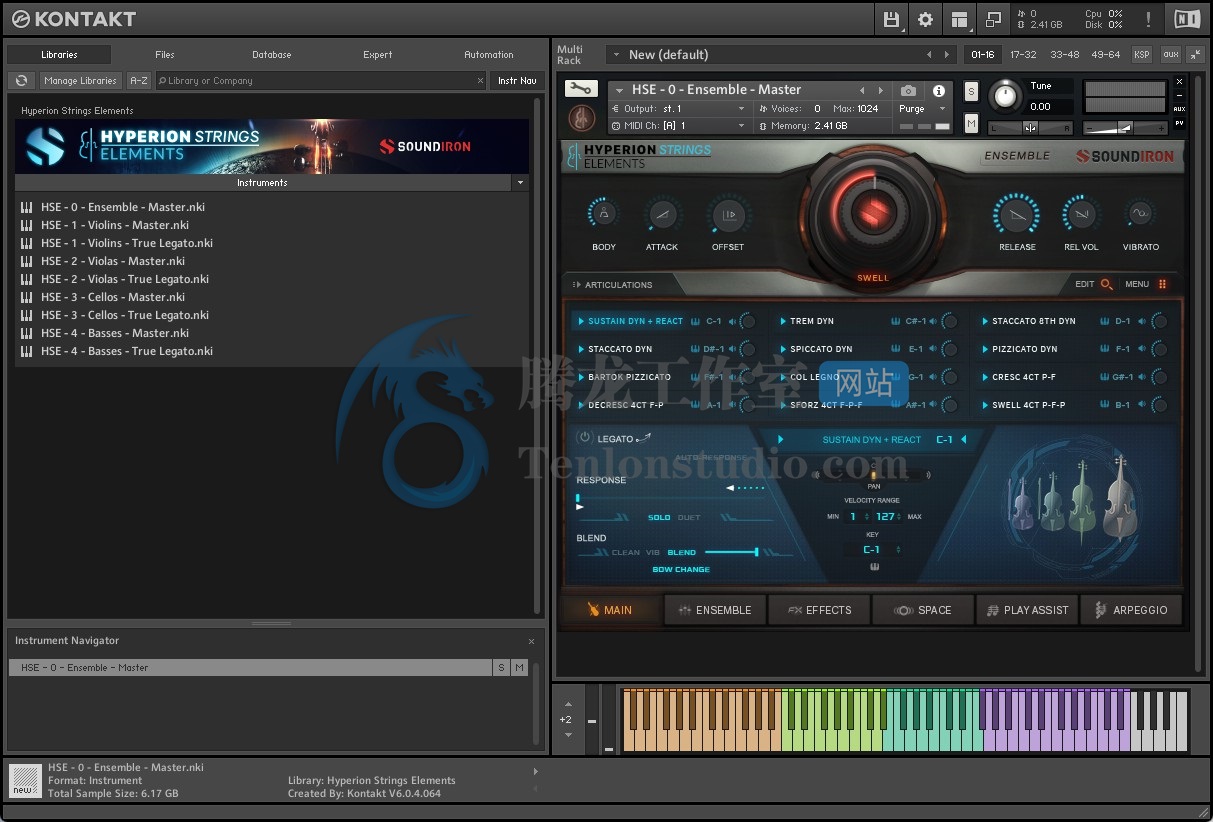
Task: Click the Library or Company search field
Action: (x=320, y=81)
